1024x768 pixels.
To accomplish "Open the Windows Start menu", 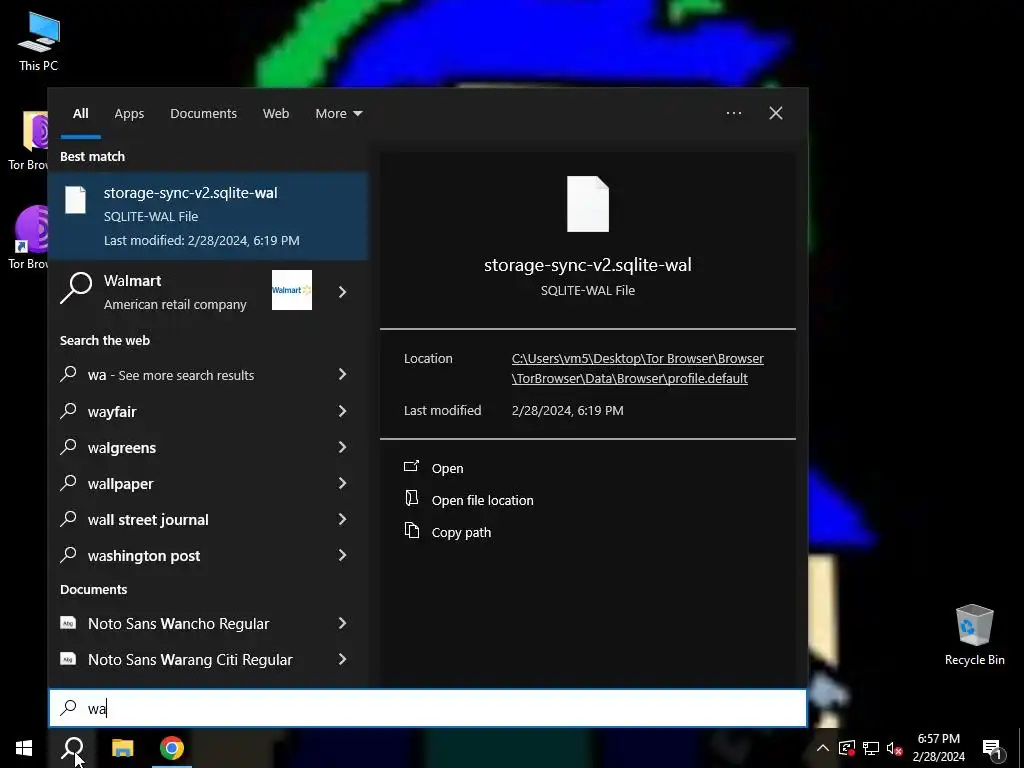I will click(x=24, y=748).
